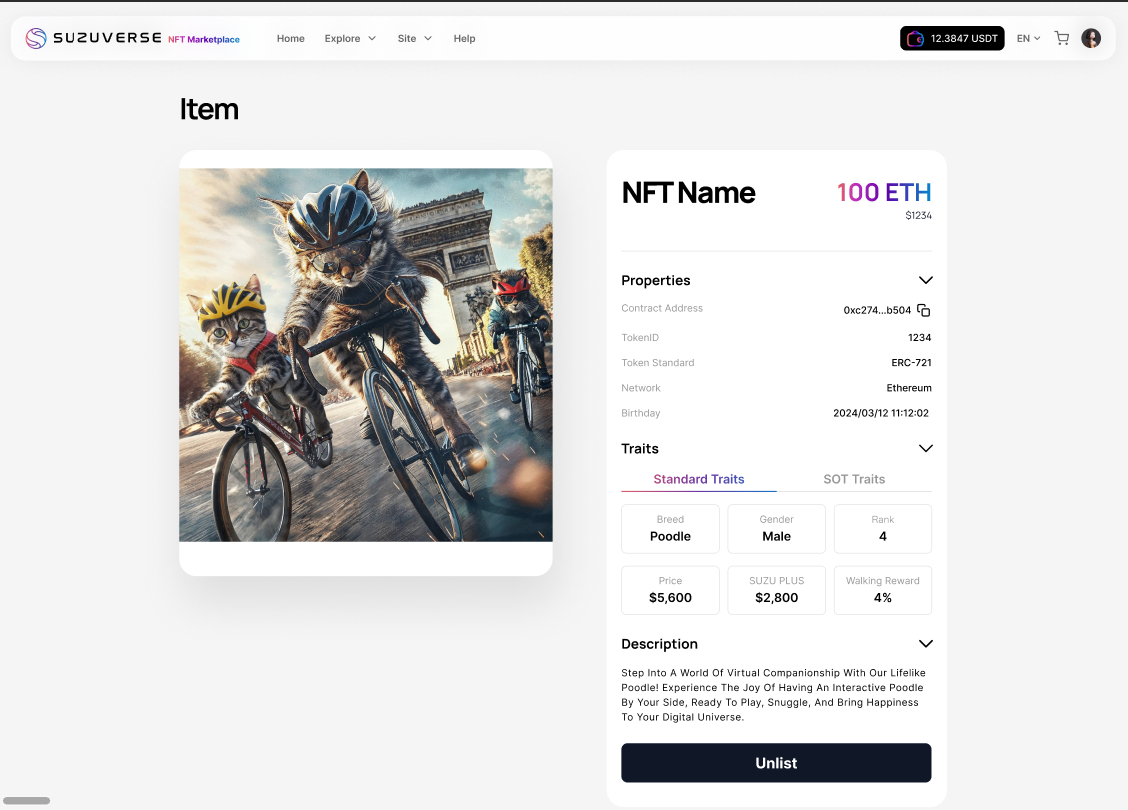
Task: Open the Help menu item
Action: coord(464,38)
